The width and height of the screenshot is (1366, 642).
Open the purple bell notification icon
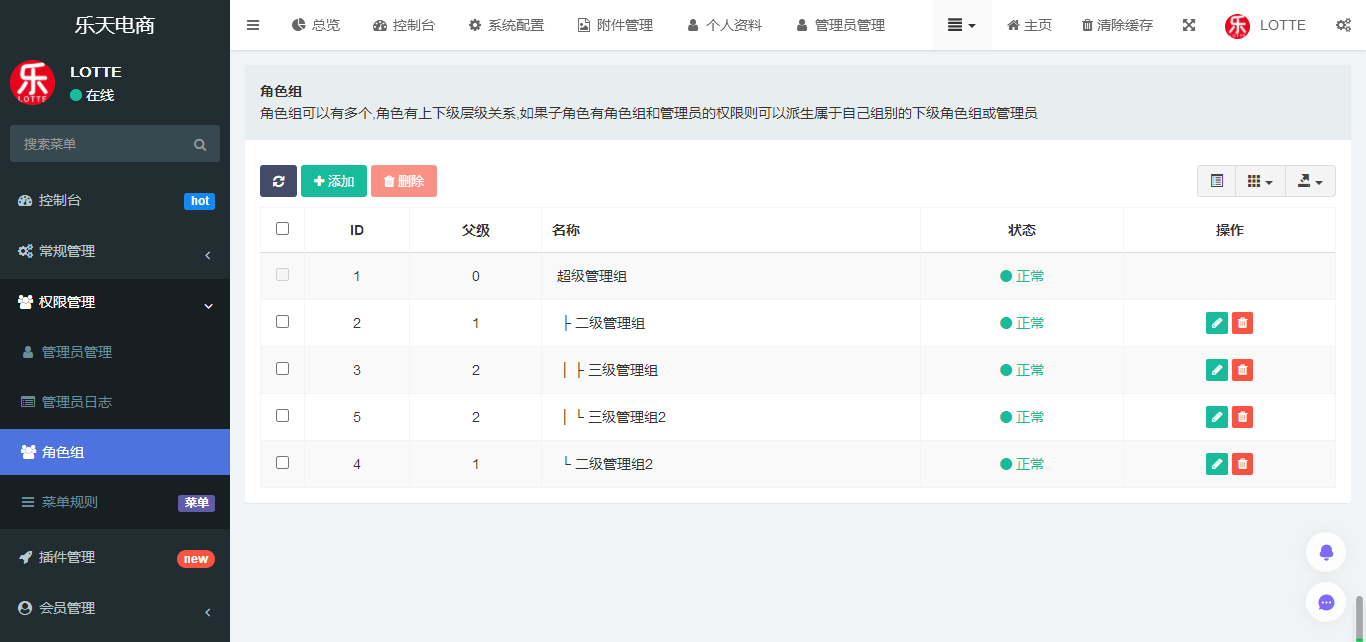coord(1326,552)
